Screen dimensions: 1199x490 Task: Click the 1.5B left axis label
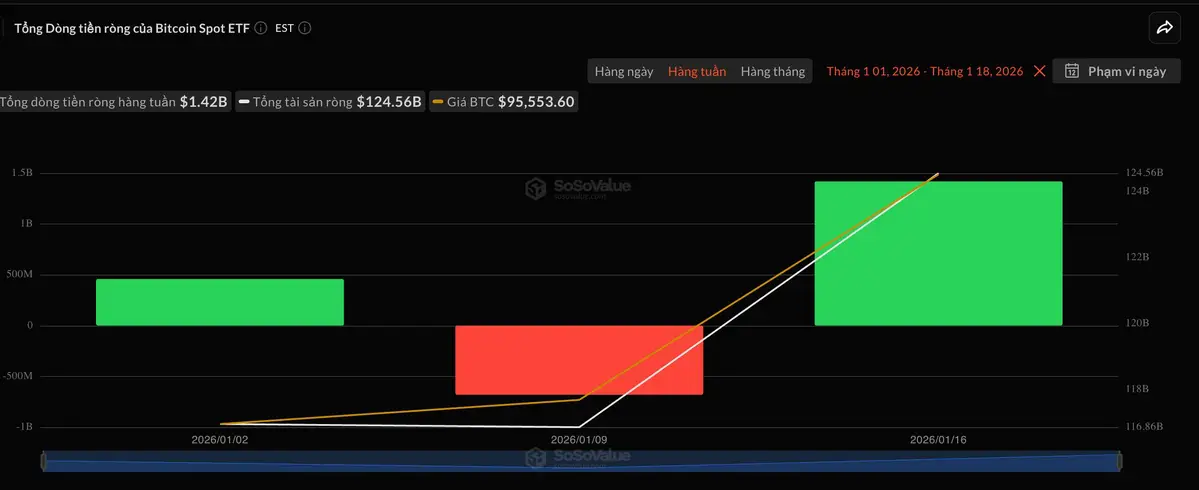[x=22, y=173]
